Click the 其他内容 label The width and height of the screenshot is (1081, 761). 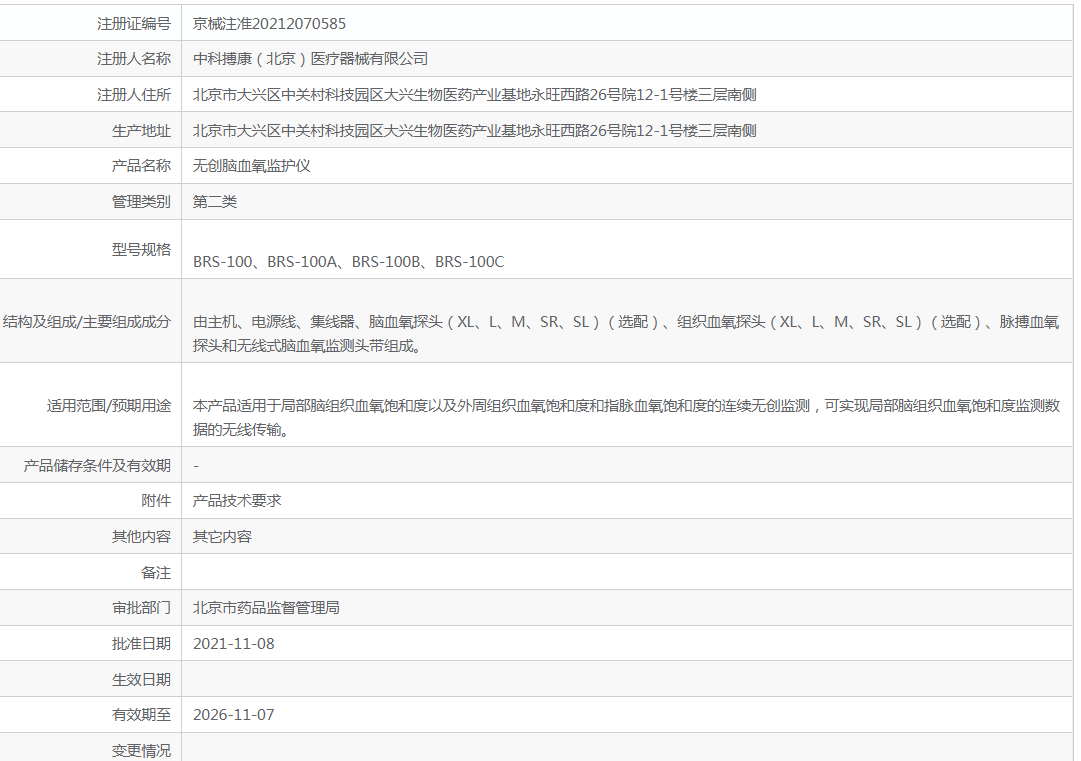coord(141,537)
